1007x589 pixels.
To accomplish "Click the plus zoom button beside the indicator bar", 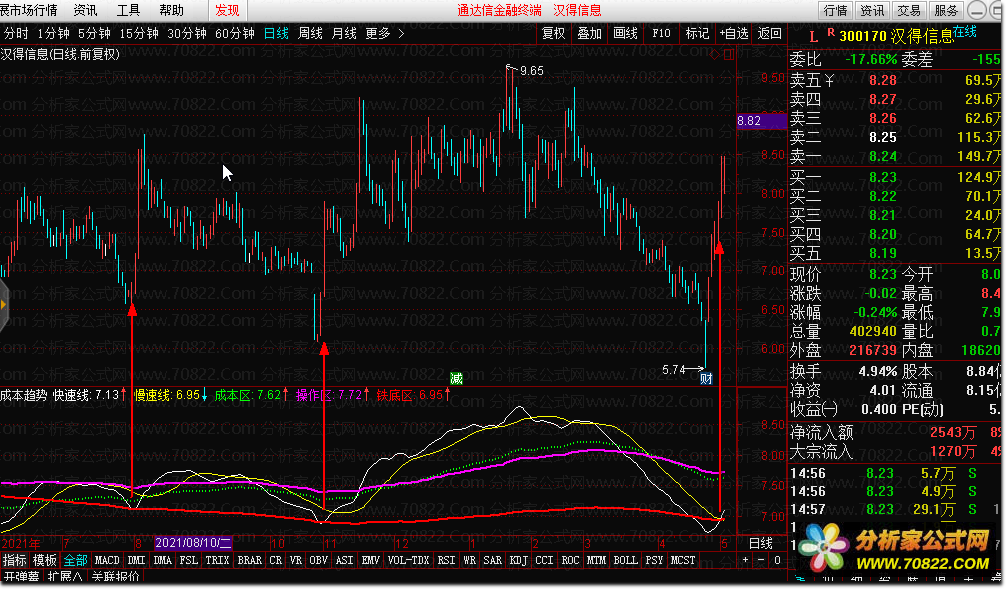I will (x=746, y=560).
